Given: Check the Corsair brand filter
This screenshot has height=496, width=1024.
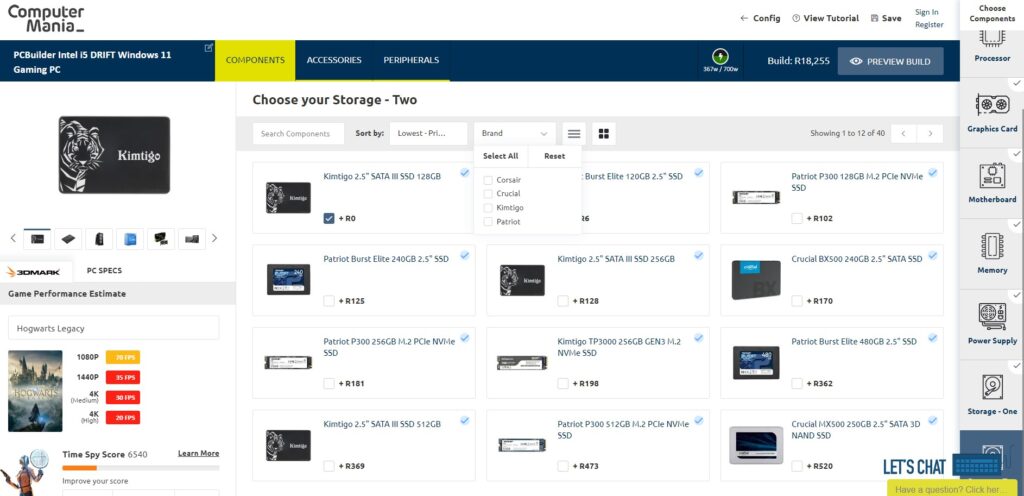Looking at the screenshot, I should (488, 180).
